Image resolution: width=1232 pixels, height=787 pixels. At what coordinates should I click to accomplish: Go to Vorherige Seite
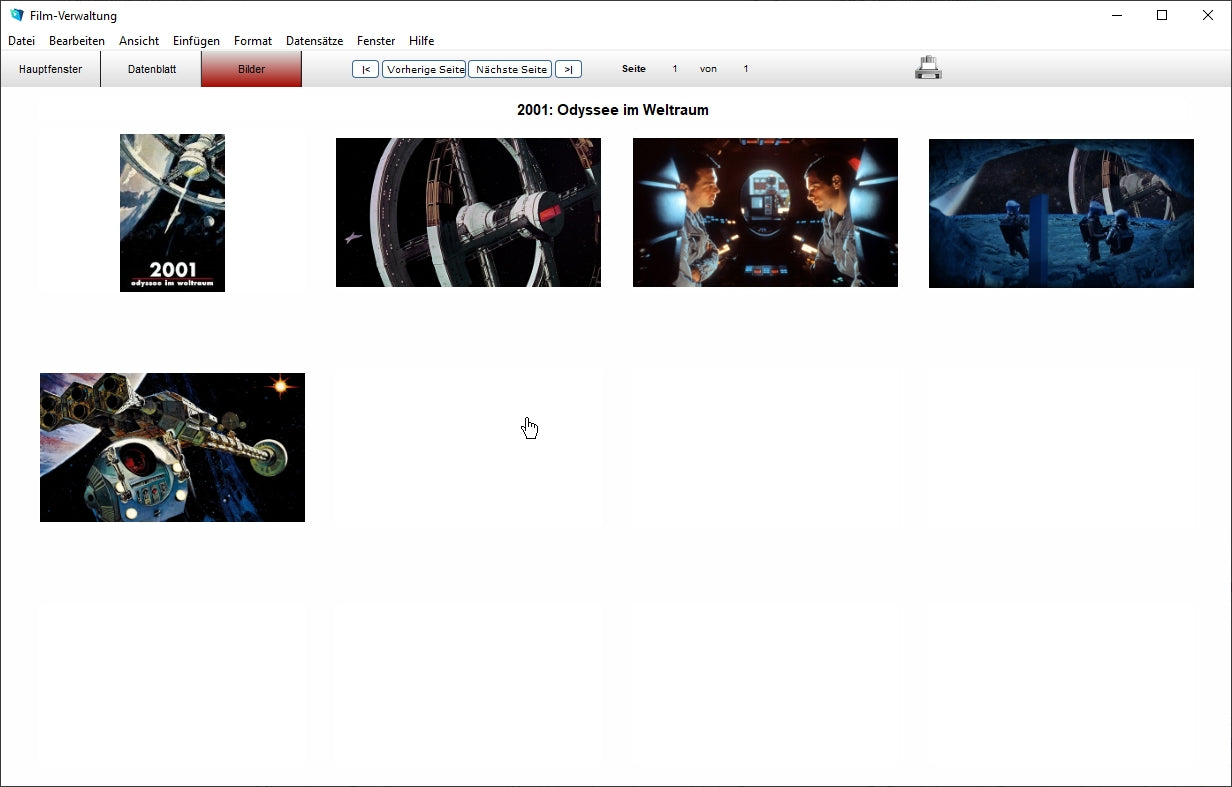[424, 69]
